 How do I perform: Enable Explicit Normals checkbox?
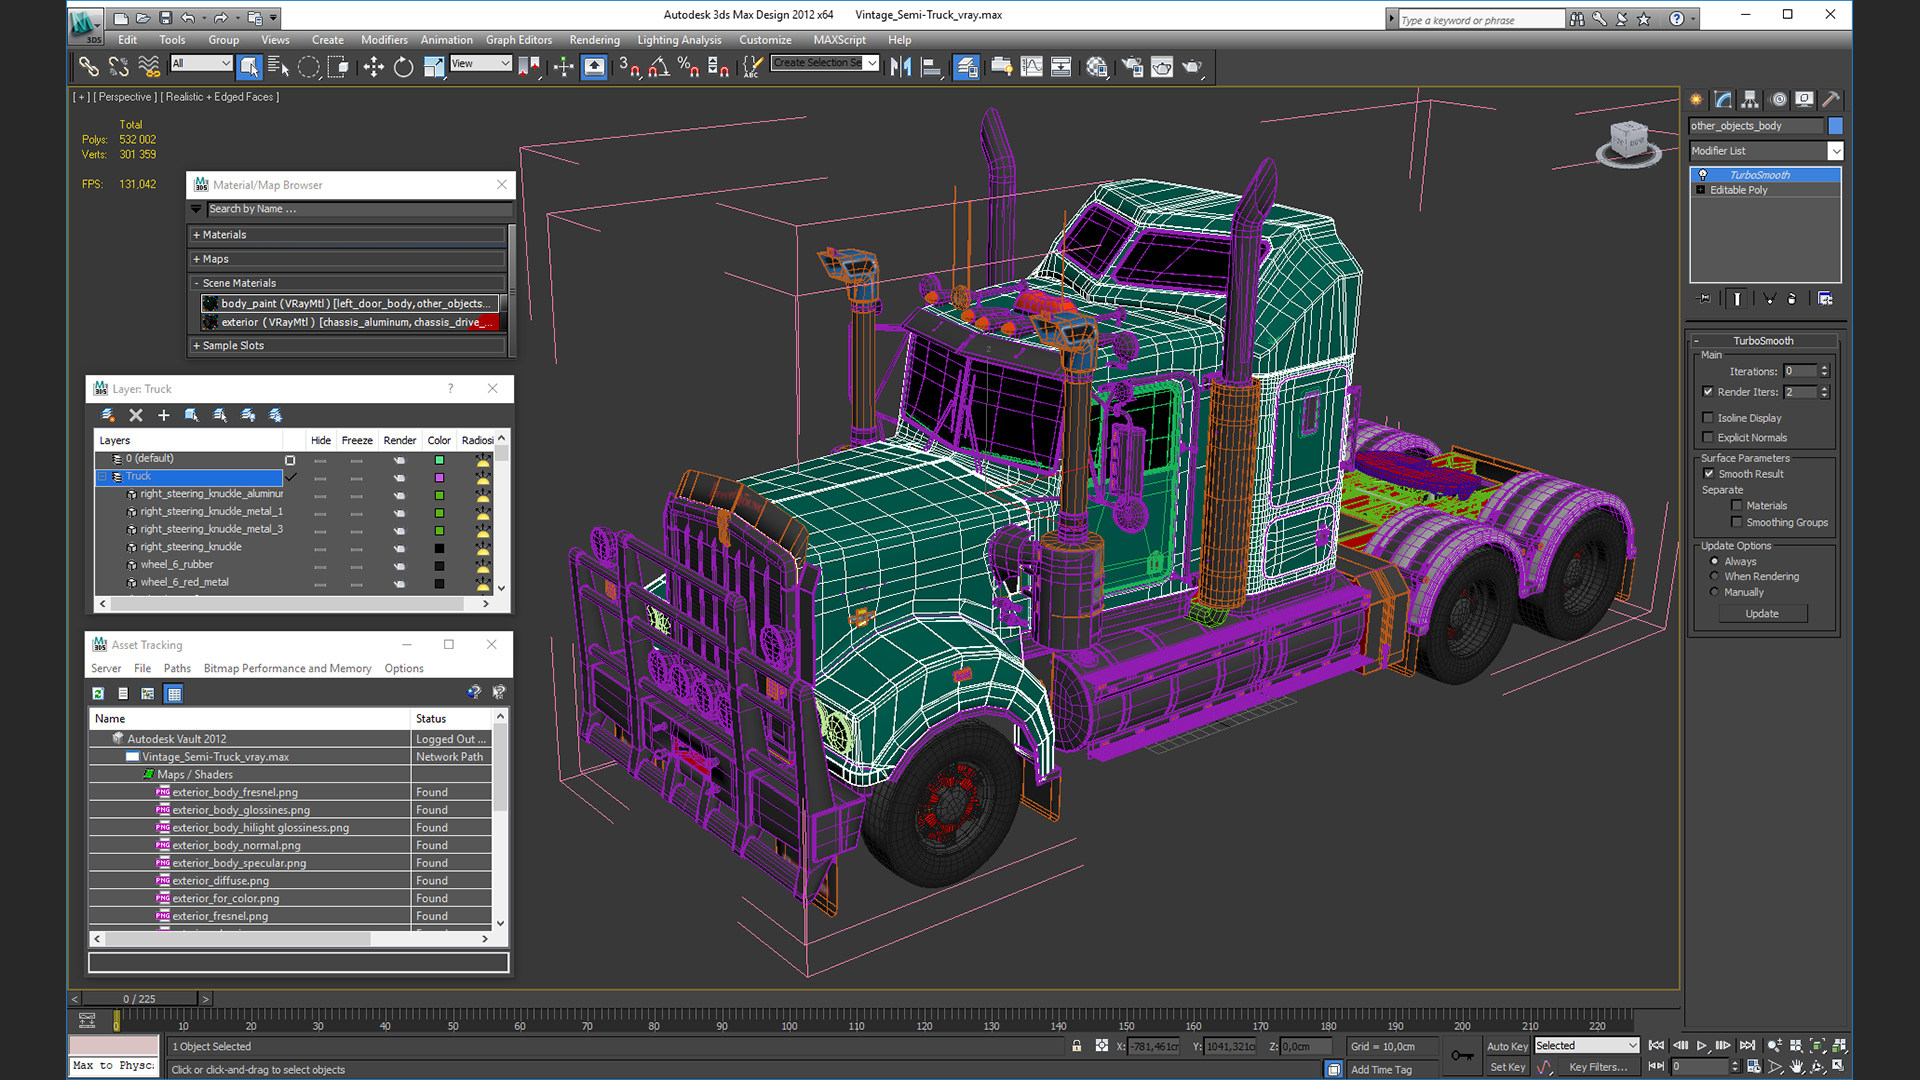[1708, 437]
